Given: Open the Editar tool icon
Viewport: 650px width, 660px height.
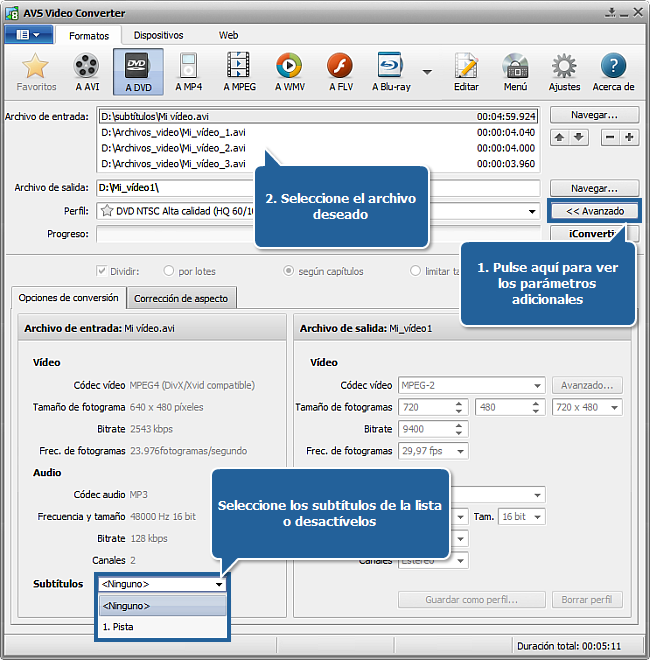Looking at the screenshot, I should click(x=466, y=70).
